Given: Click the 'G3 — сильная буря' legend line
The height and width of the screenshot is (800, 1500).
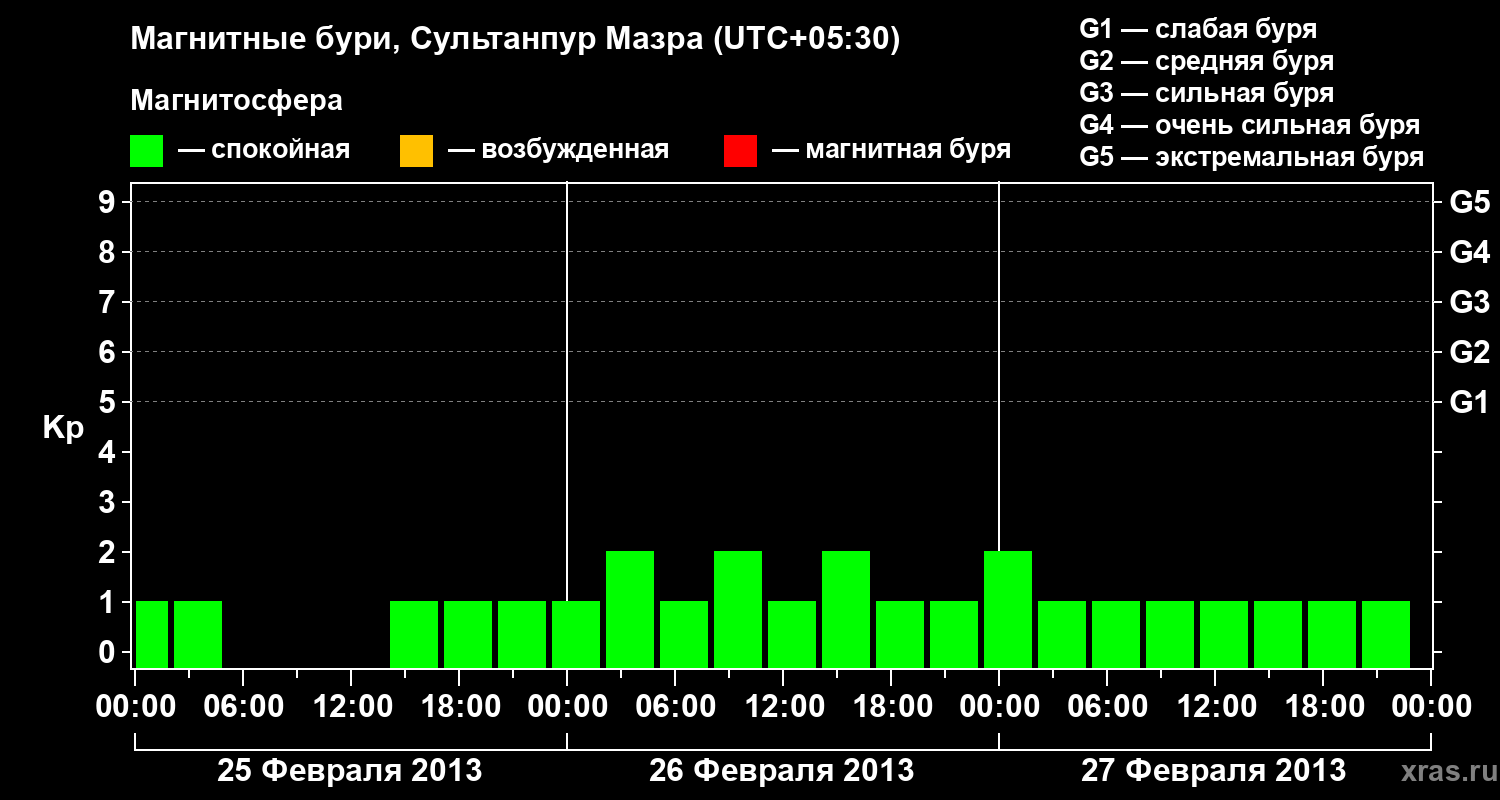Looking at the screenshot, I should pyautogui.click(x=1207, y=93).
